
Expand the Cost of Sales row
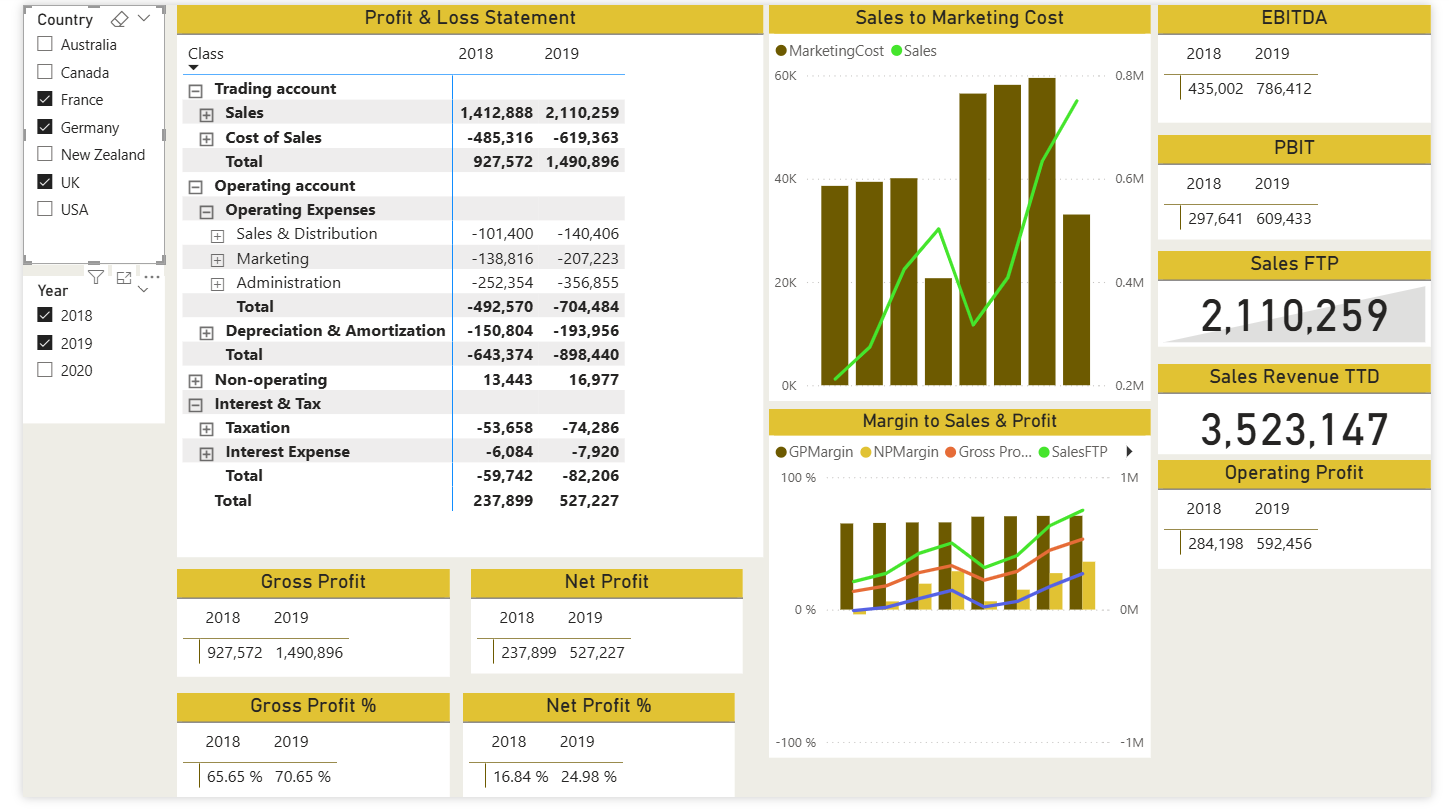click(207, 139)
